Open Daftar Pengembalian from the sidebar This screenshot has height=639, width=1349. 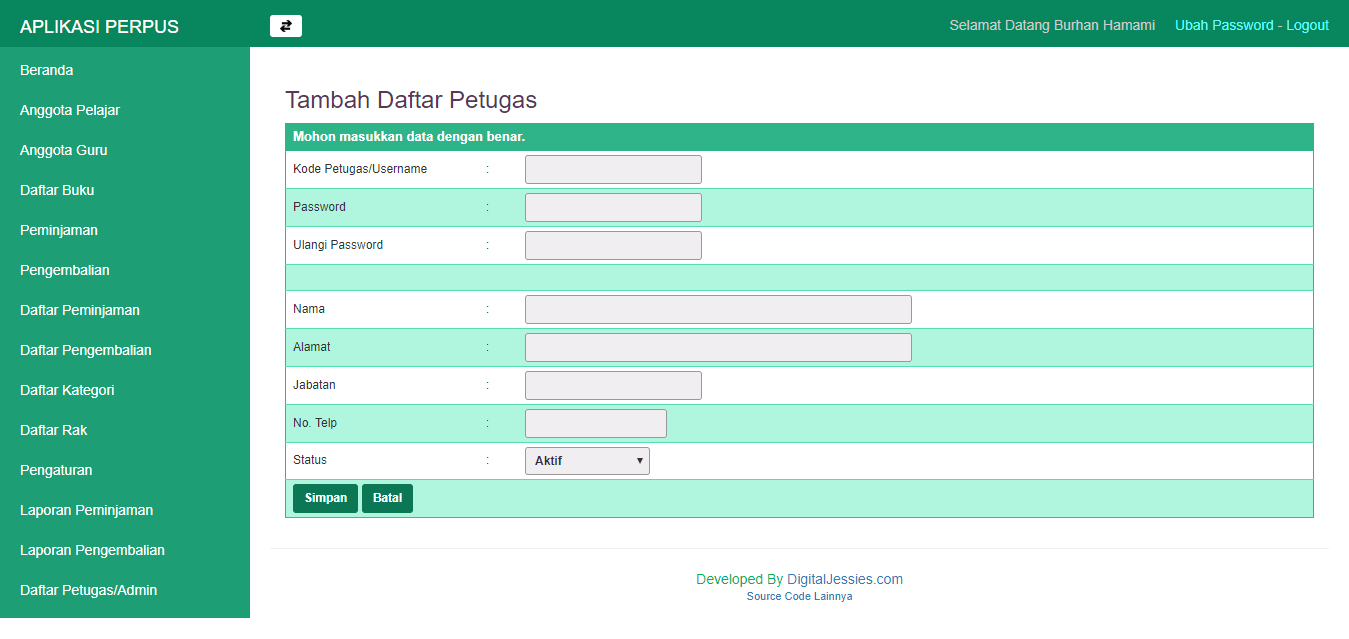(85, 350)
